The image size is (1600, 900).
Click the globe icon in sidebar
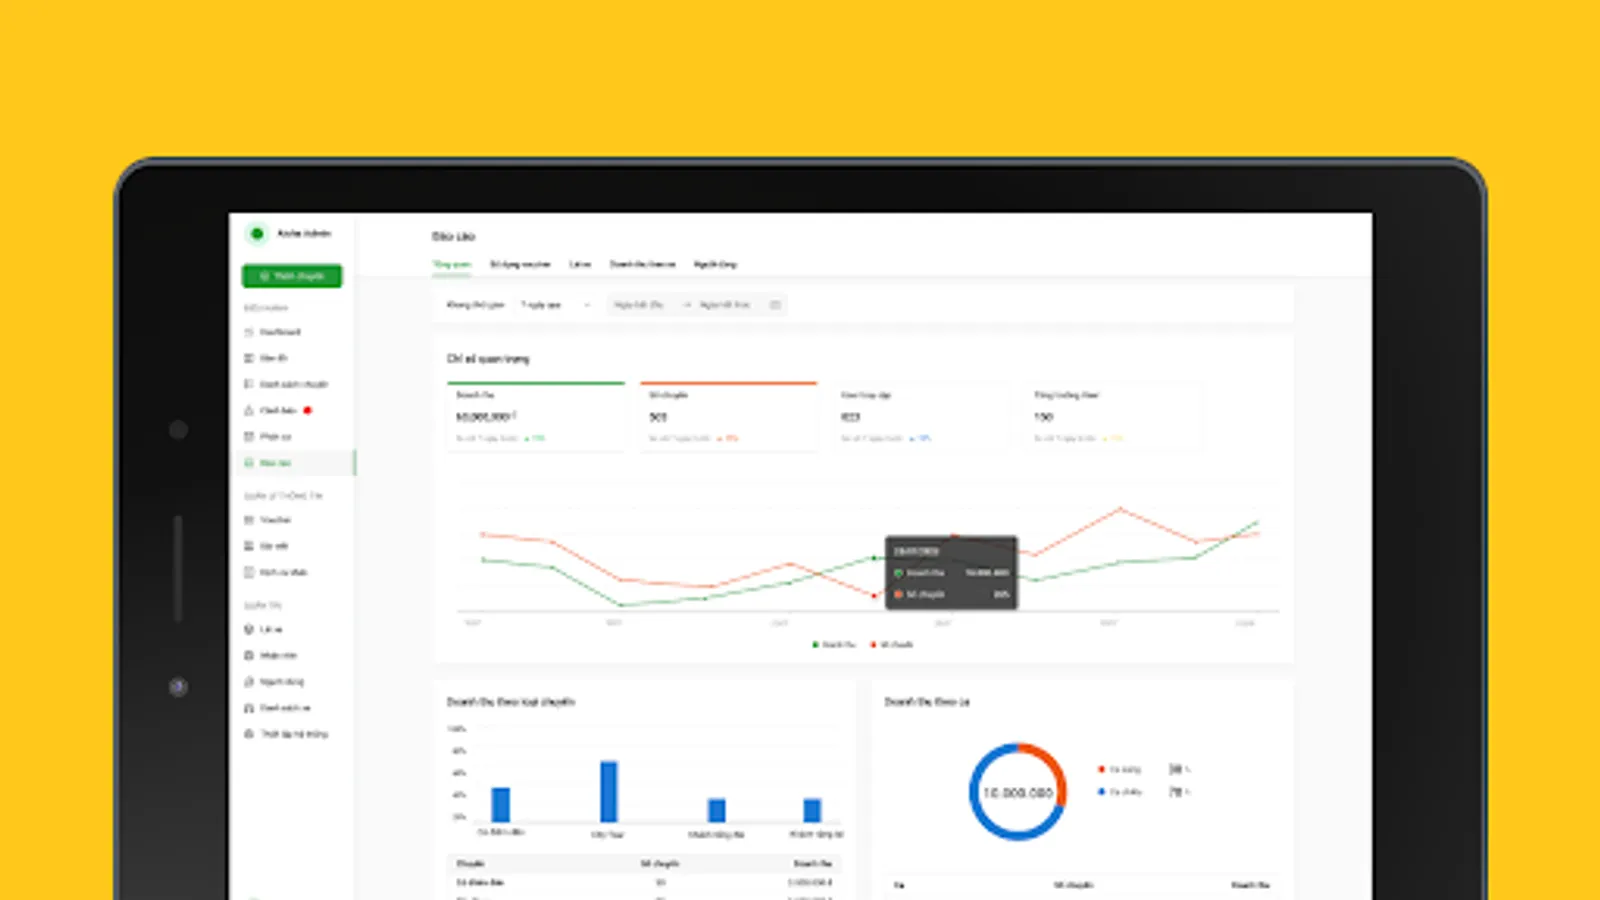(249, 629)
